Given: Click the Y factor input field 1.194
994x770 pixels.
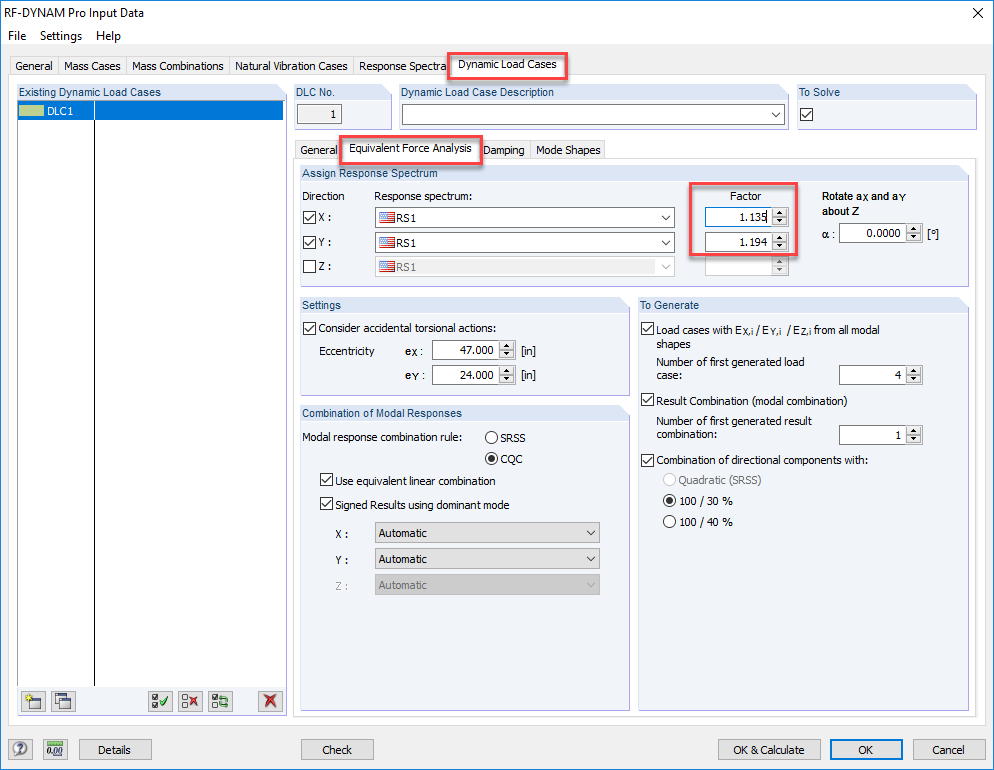Looking at the screenshot, I should click(x=739, y=242).
